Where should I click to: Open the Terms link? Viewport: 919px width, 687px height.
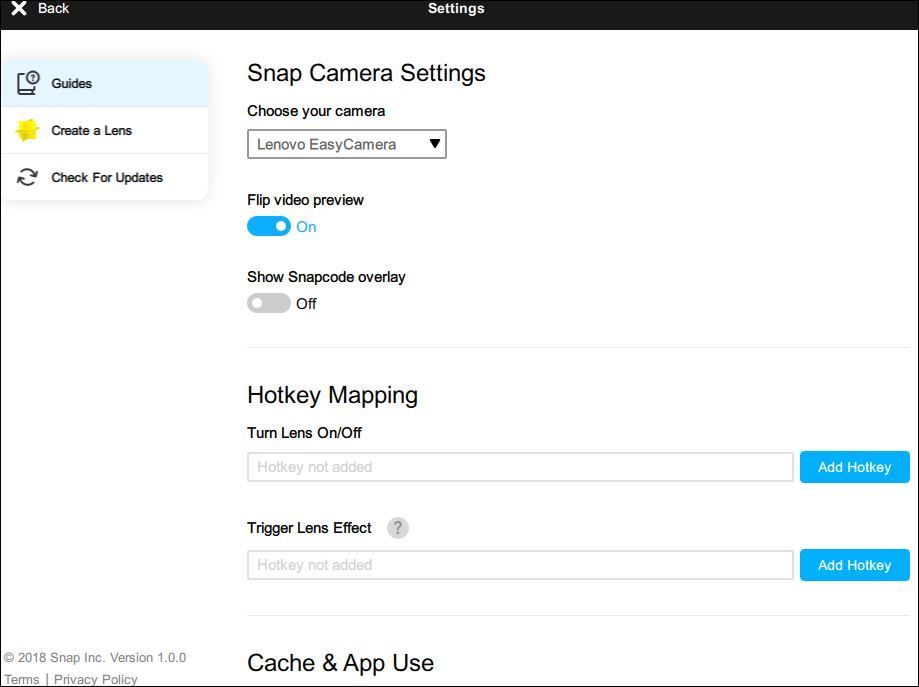22,679
